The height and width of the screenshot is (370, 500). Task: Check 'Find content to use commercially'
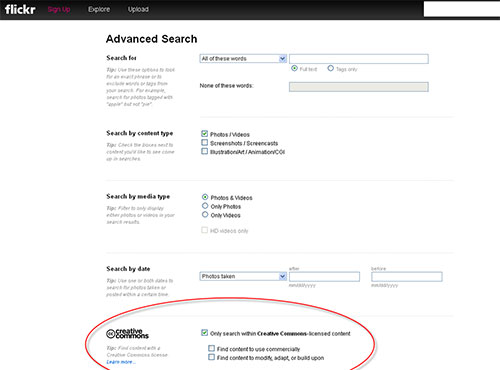[211, 348]
